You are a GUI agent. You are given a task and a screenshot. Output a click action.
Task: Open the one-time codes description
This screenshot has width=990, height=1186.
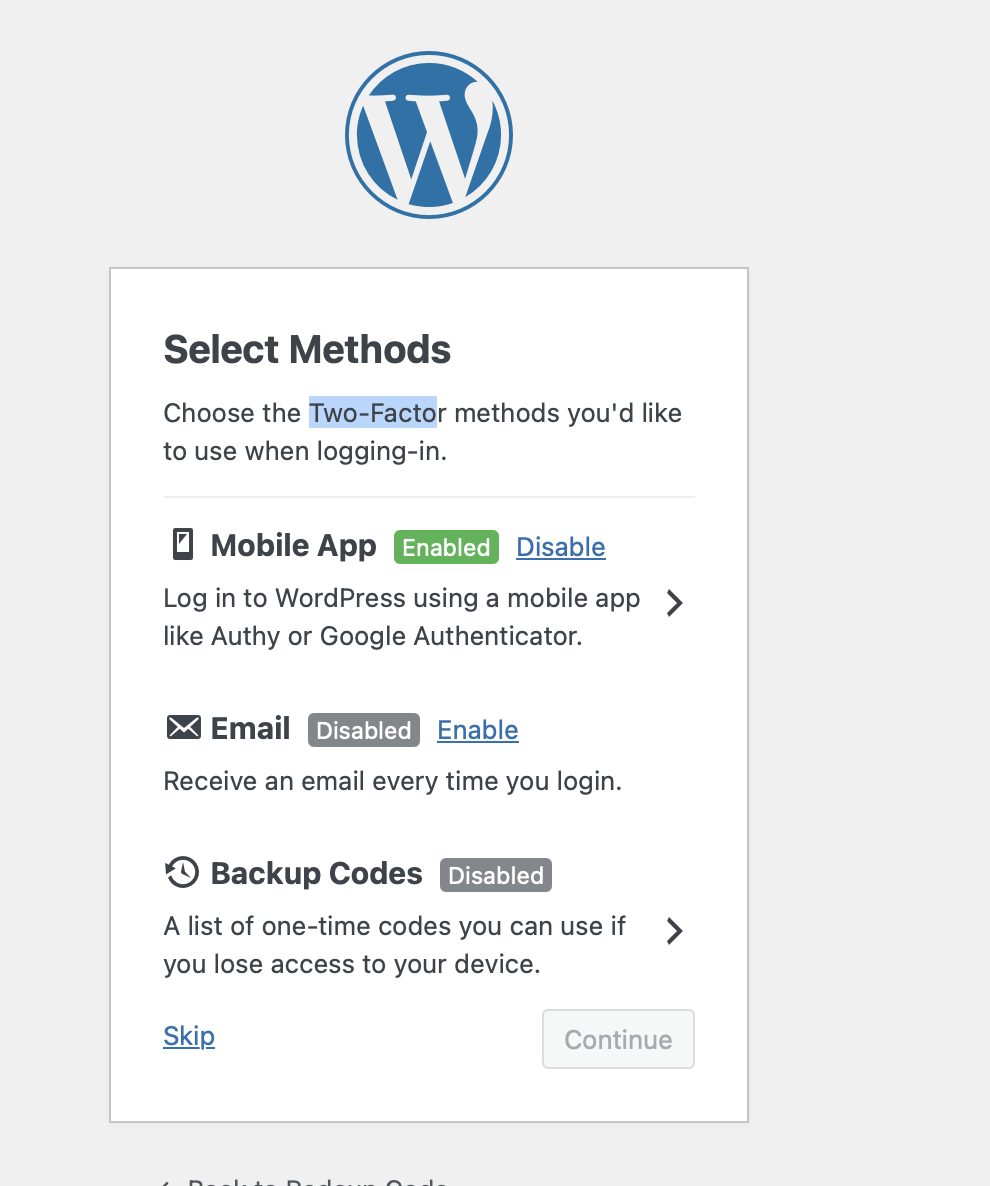pyautogui.click(x=394, y=945)
